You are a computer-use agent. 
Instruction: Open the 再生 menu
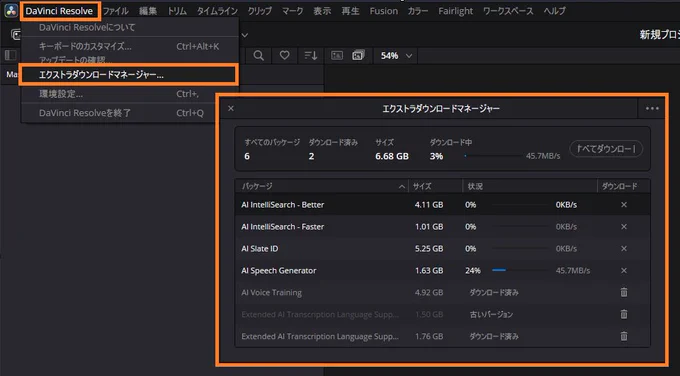(350, 11)
